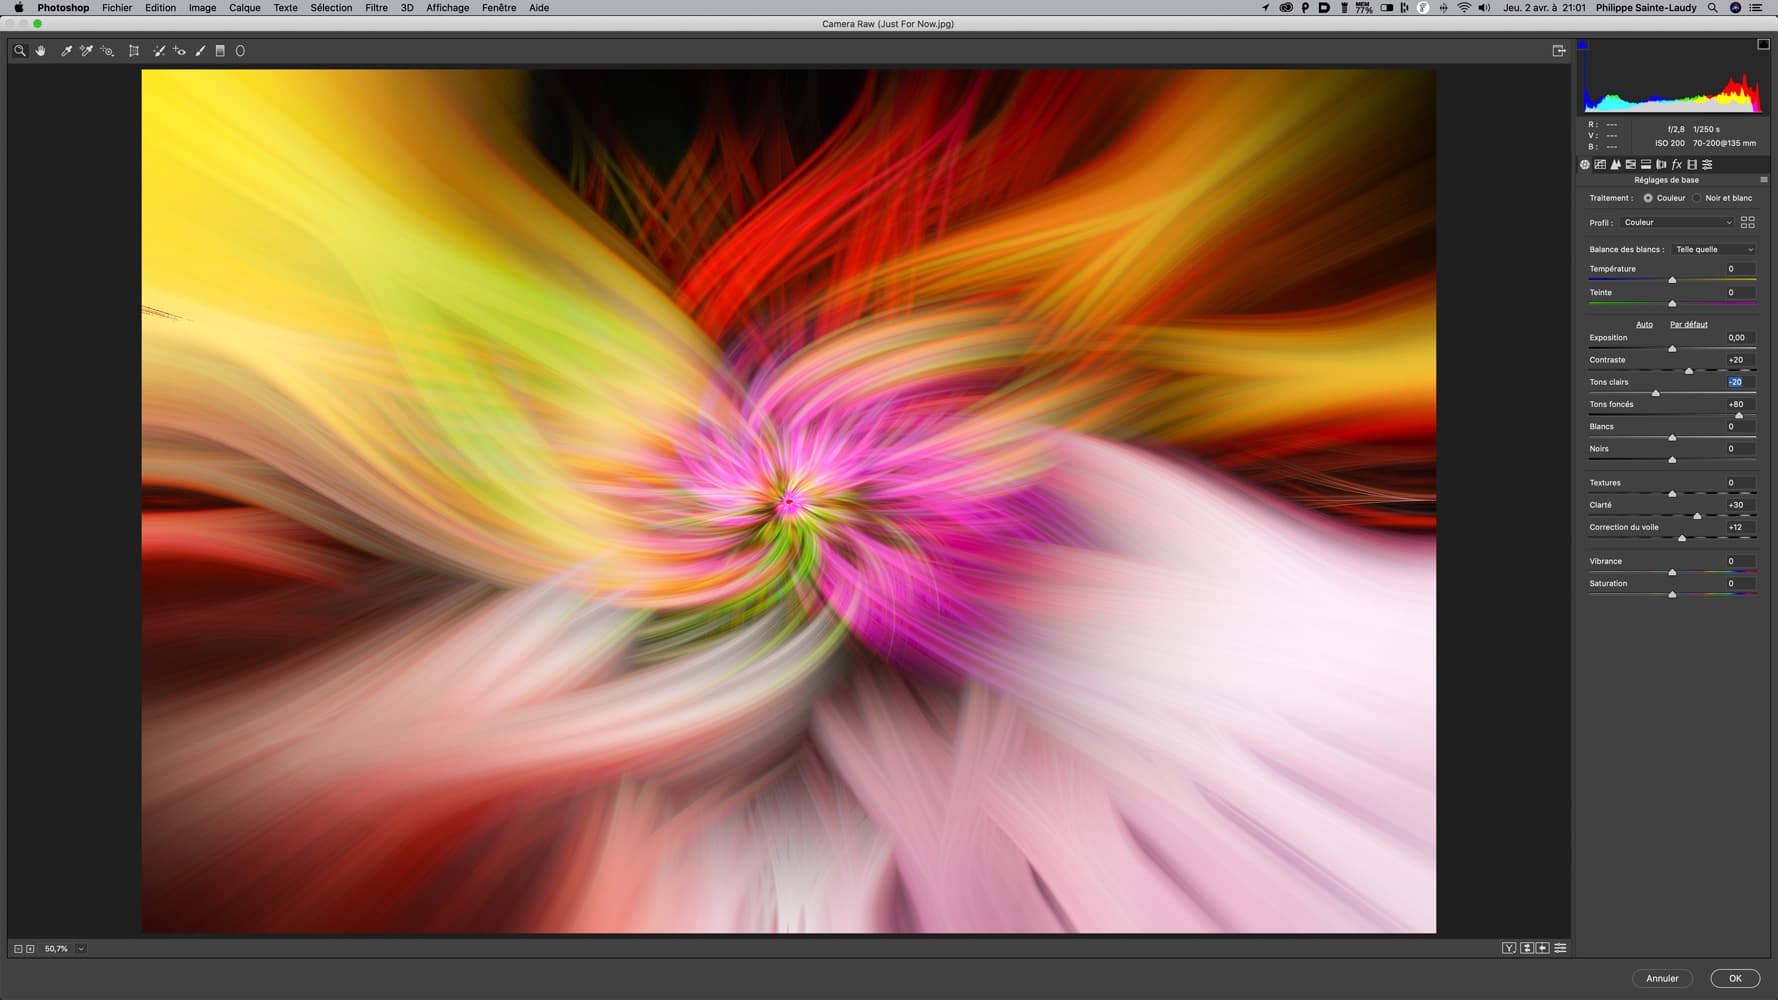Select the Hand tool in Camera Raw

click(41, 51)
